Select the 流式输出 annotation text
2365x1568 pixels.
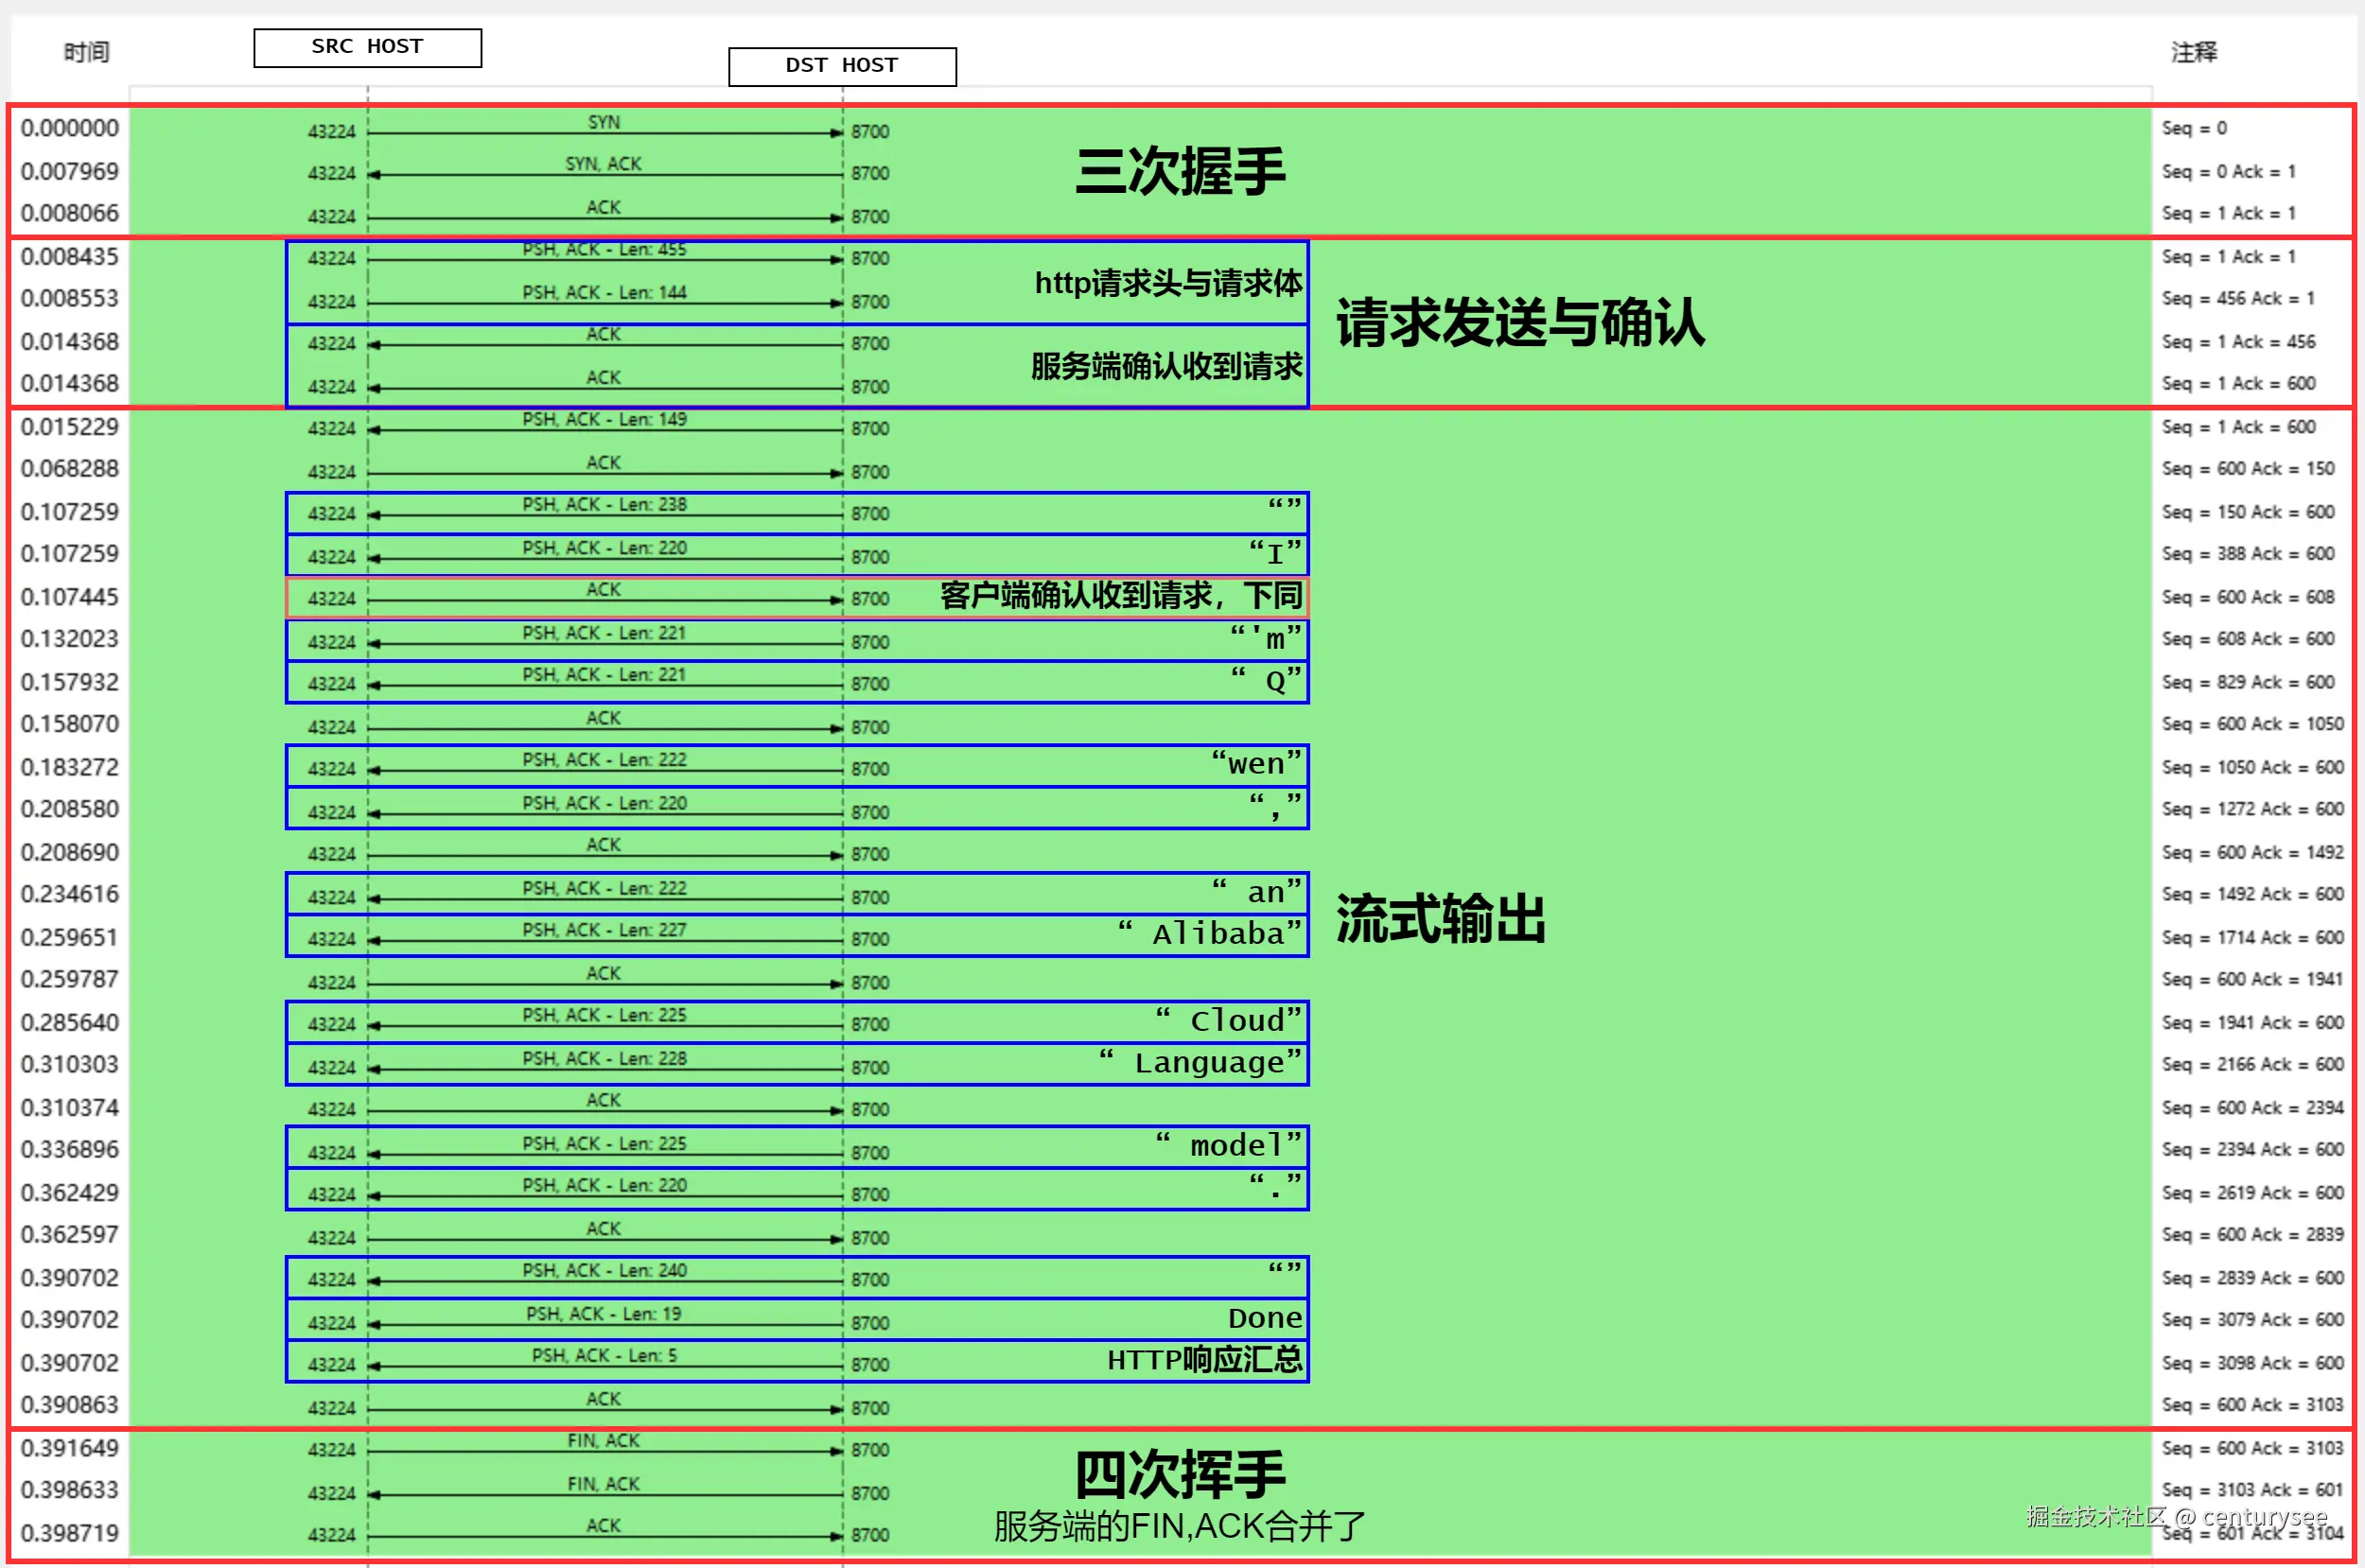[x=1441, y=924]
